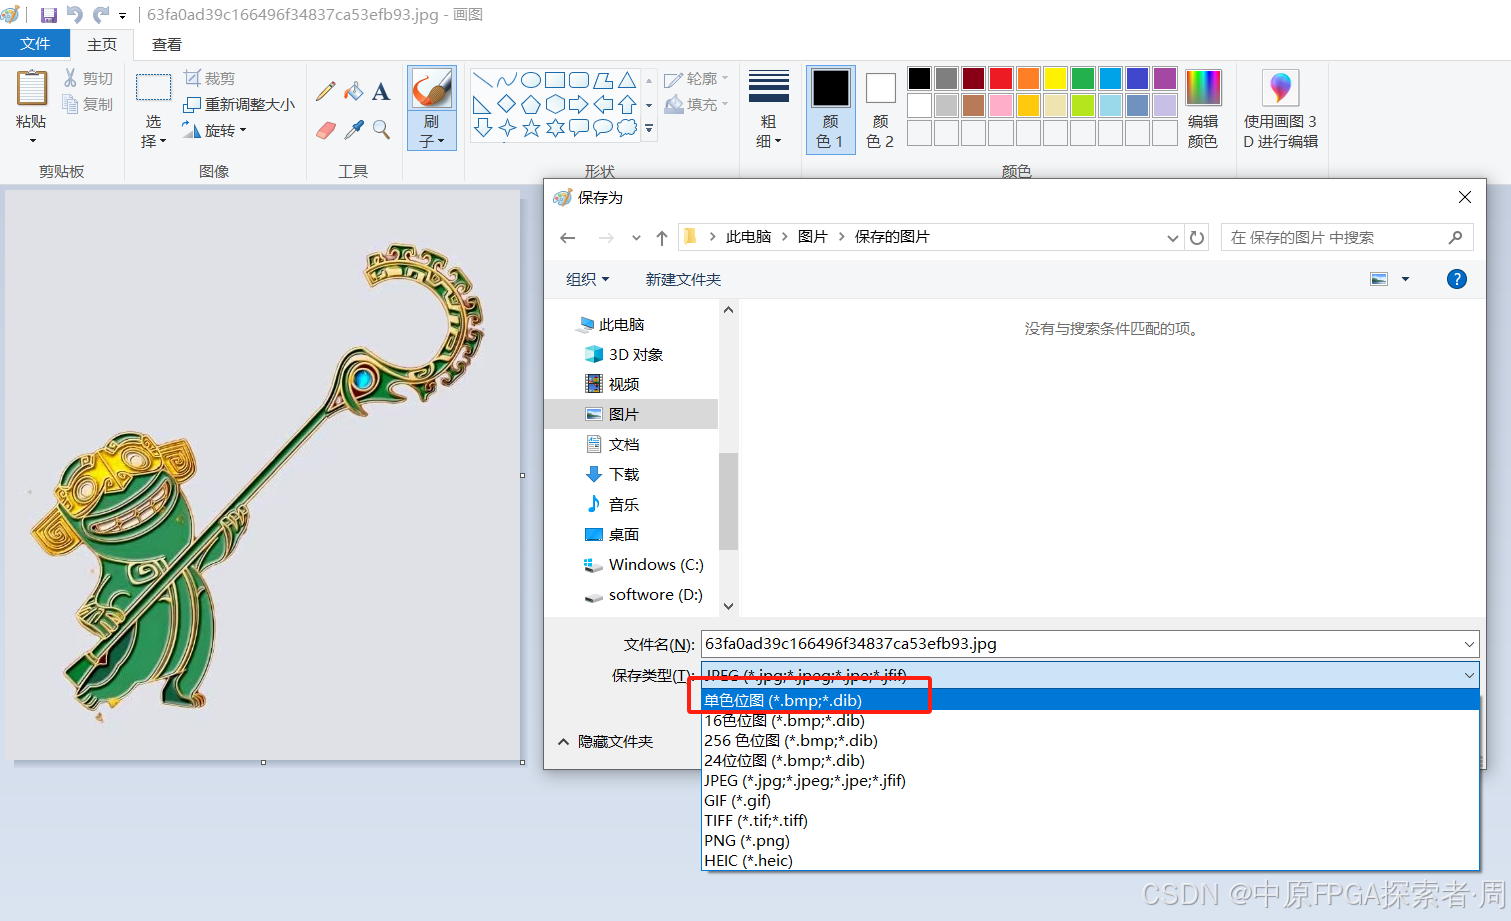Open Edit with Paint 3D button
Viewport: 1511px width, 921px height.
pos(1280,108)
